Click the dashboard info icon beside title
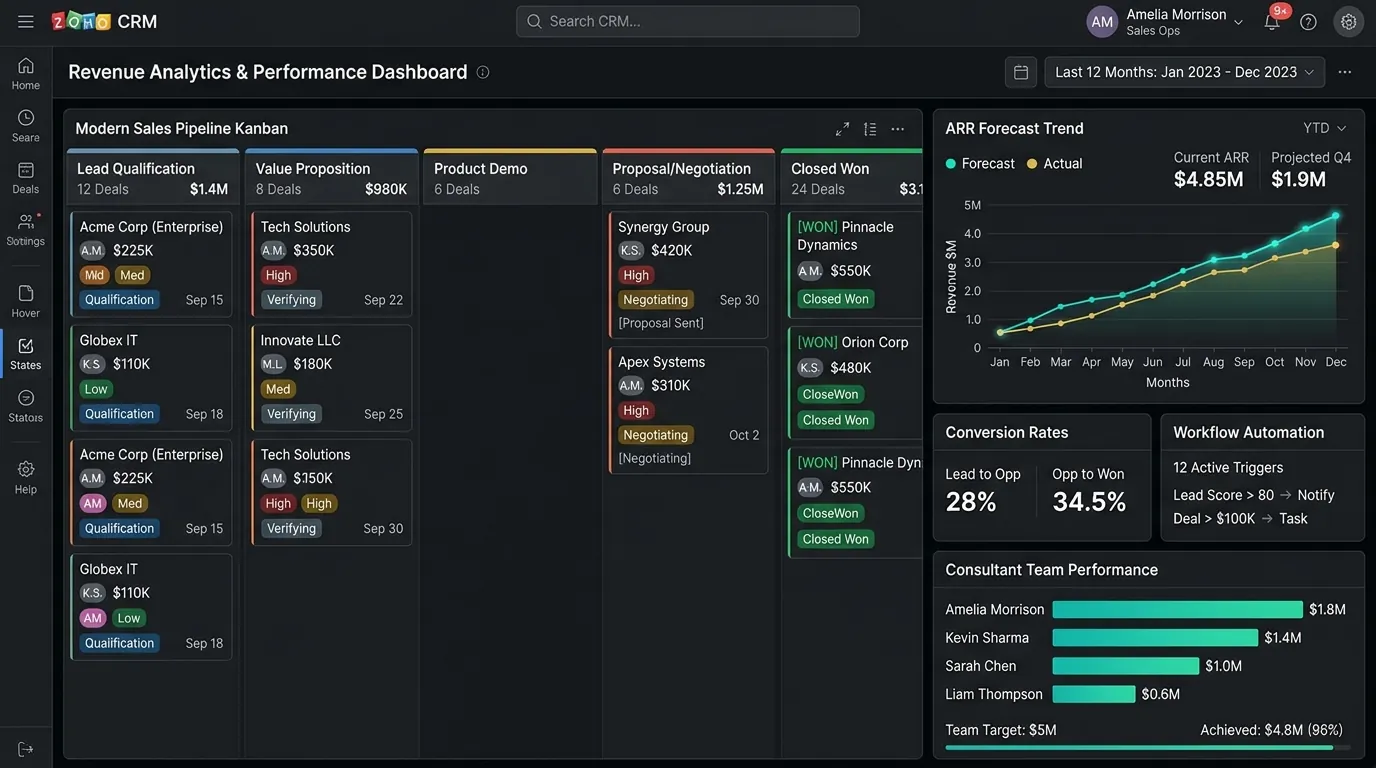 [x=483, y=72]
